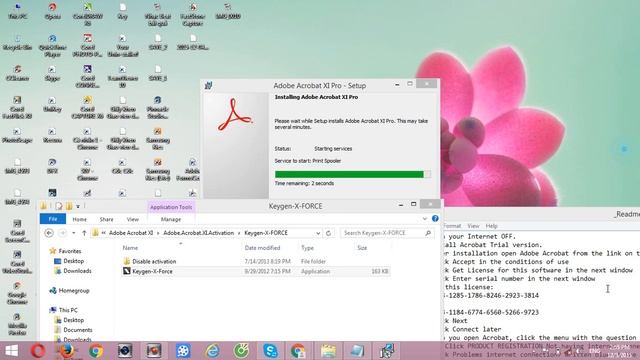Switch to File Explorer in the taskbar
The image size is (640, 360).
[328, 351]
